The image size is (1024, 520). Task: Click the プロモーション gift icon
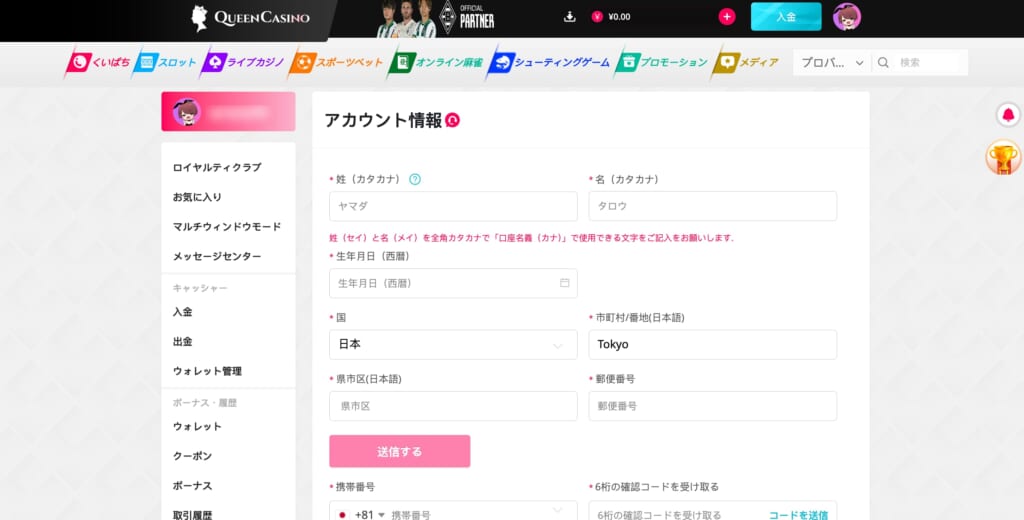pos(628,63)
